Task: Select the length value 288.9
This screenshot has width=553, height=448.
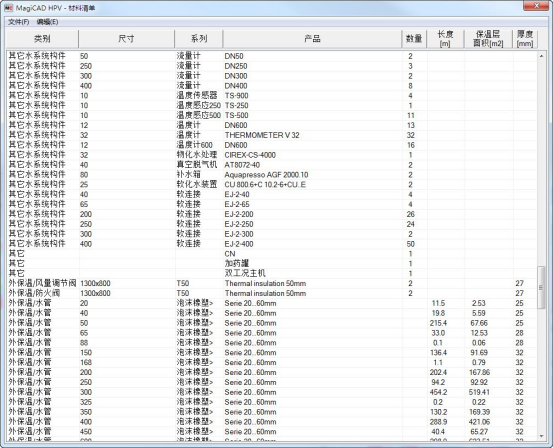Action: click(x=438, y=422)
